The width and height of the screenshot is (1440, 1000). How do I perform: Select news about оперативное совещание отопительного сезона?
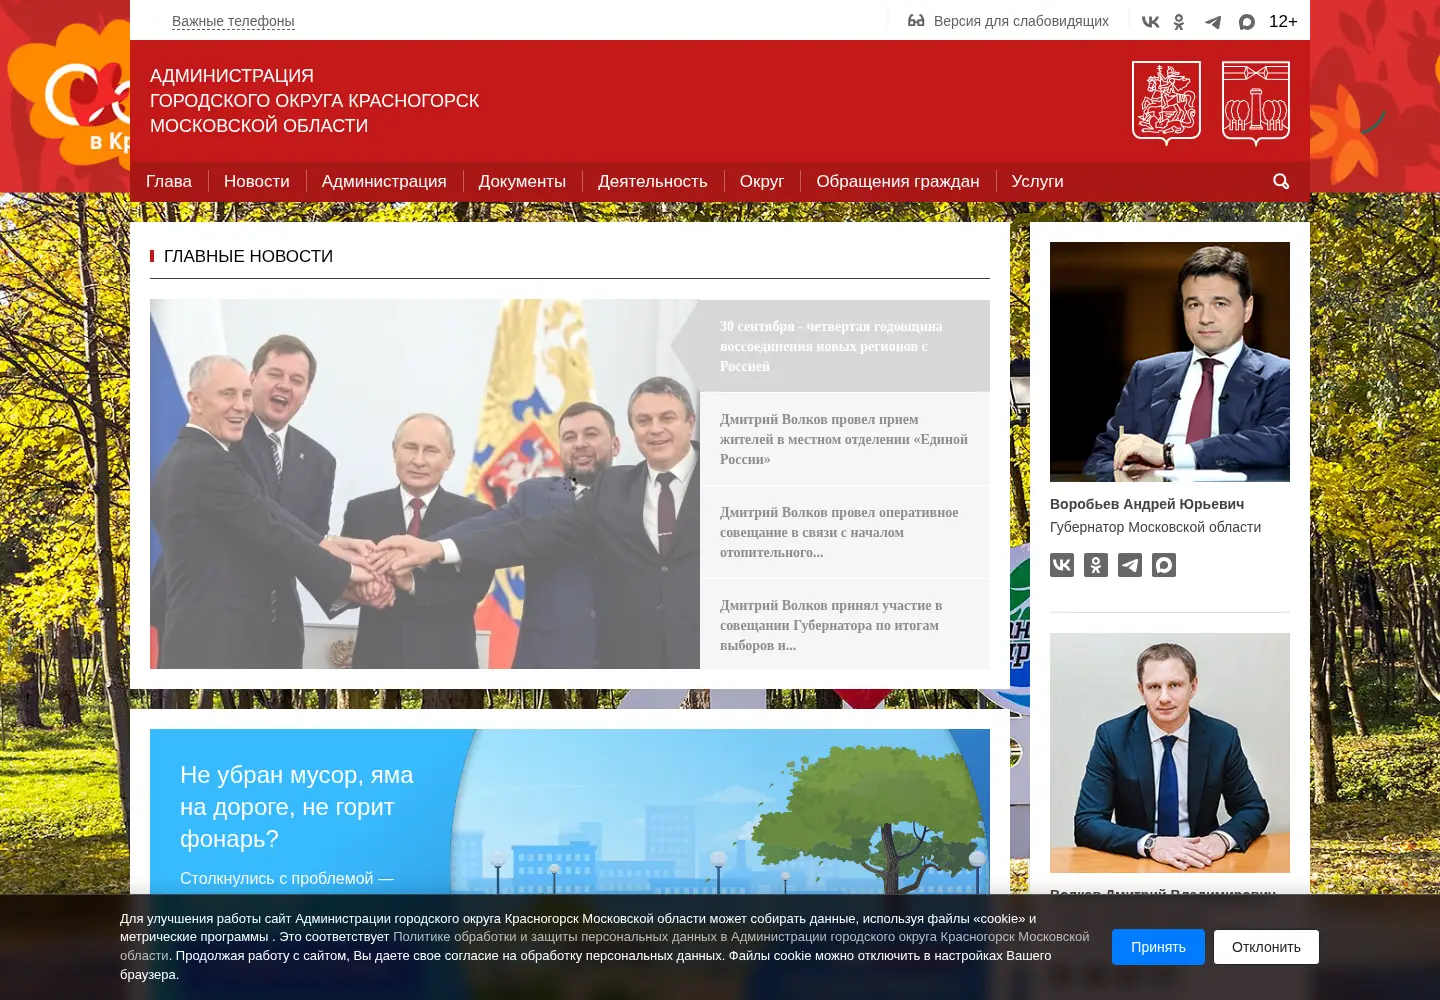pyautogui.click(x=845, y=532)
